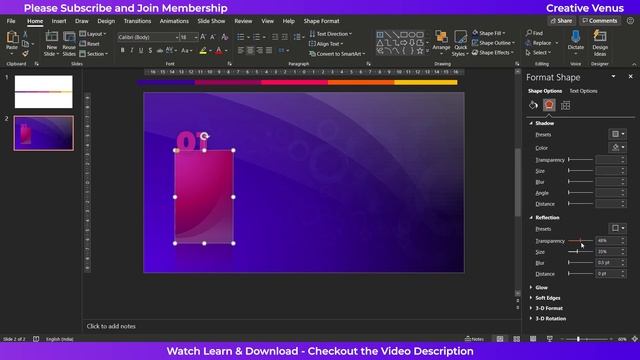Select slide 1 thumbnail

point(44,92)
